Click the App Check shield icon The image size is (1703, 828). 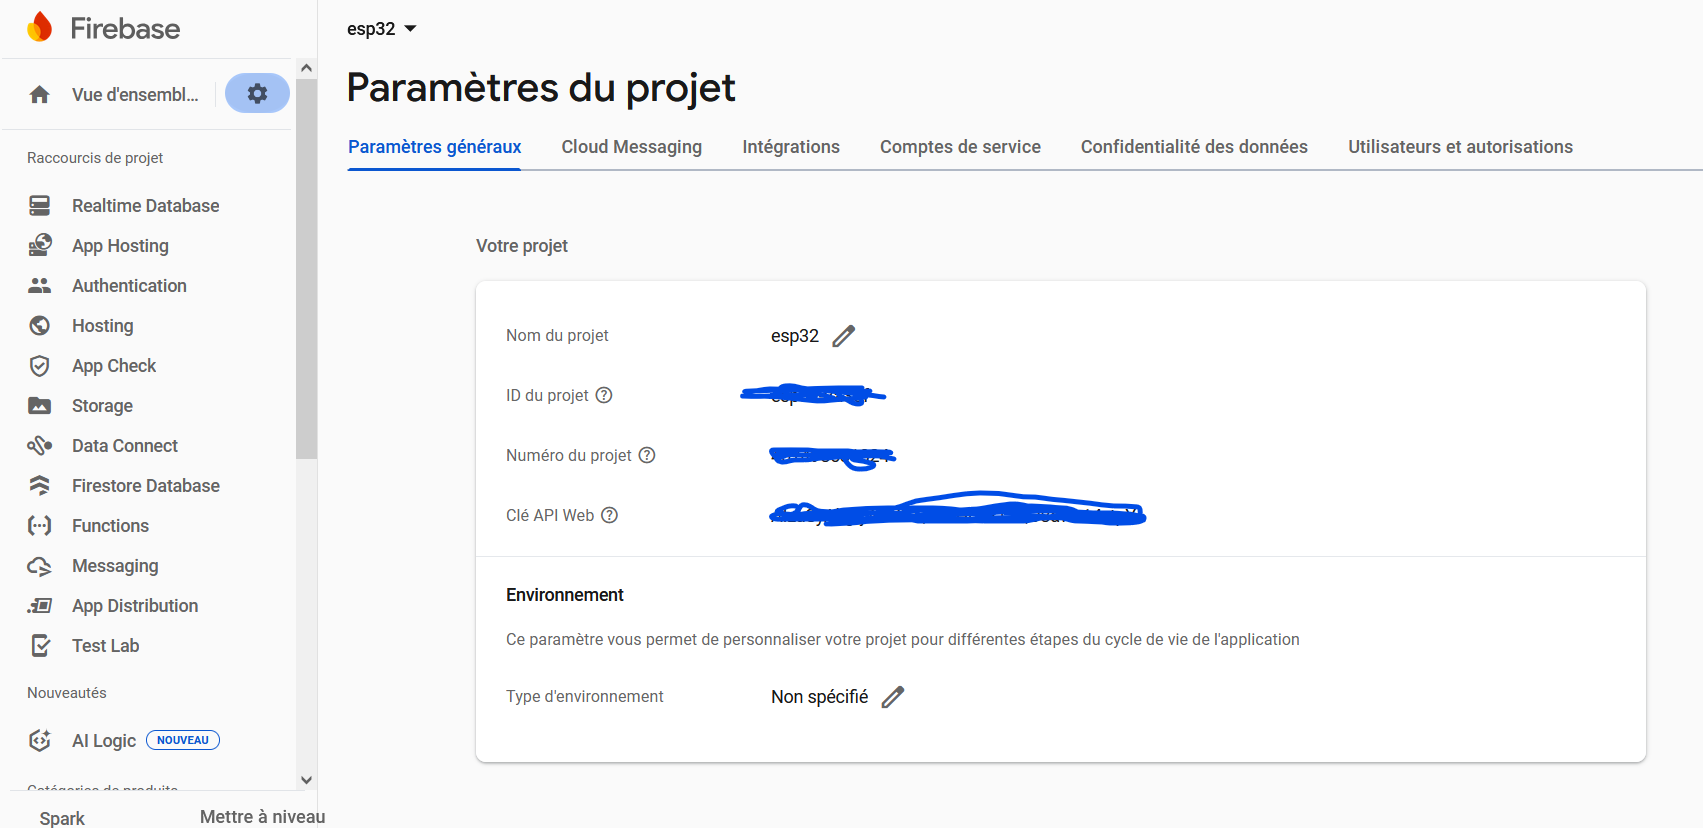[x=40, y=366]
